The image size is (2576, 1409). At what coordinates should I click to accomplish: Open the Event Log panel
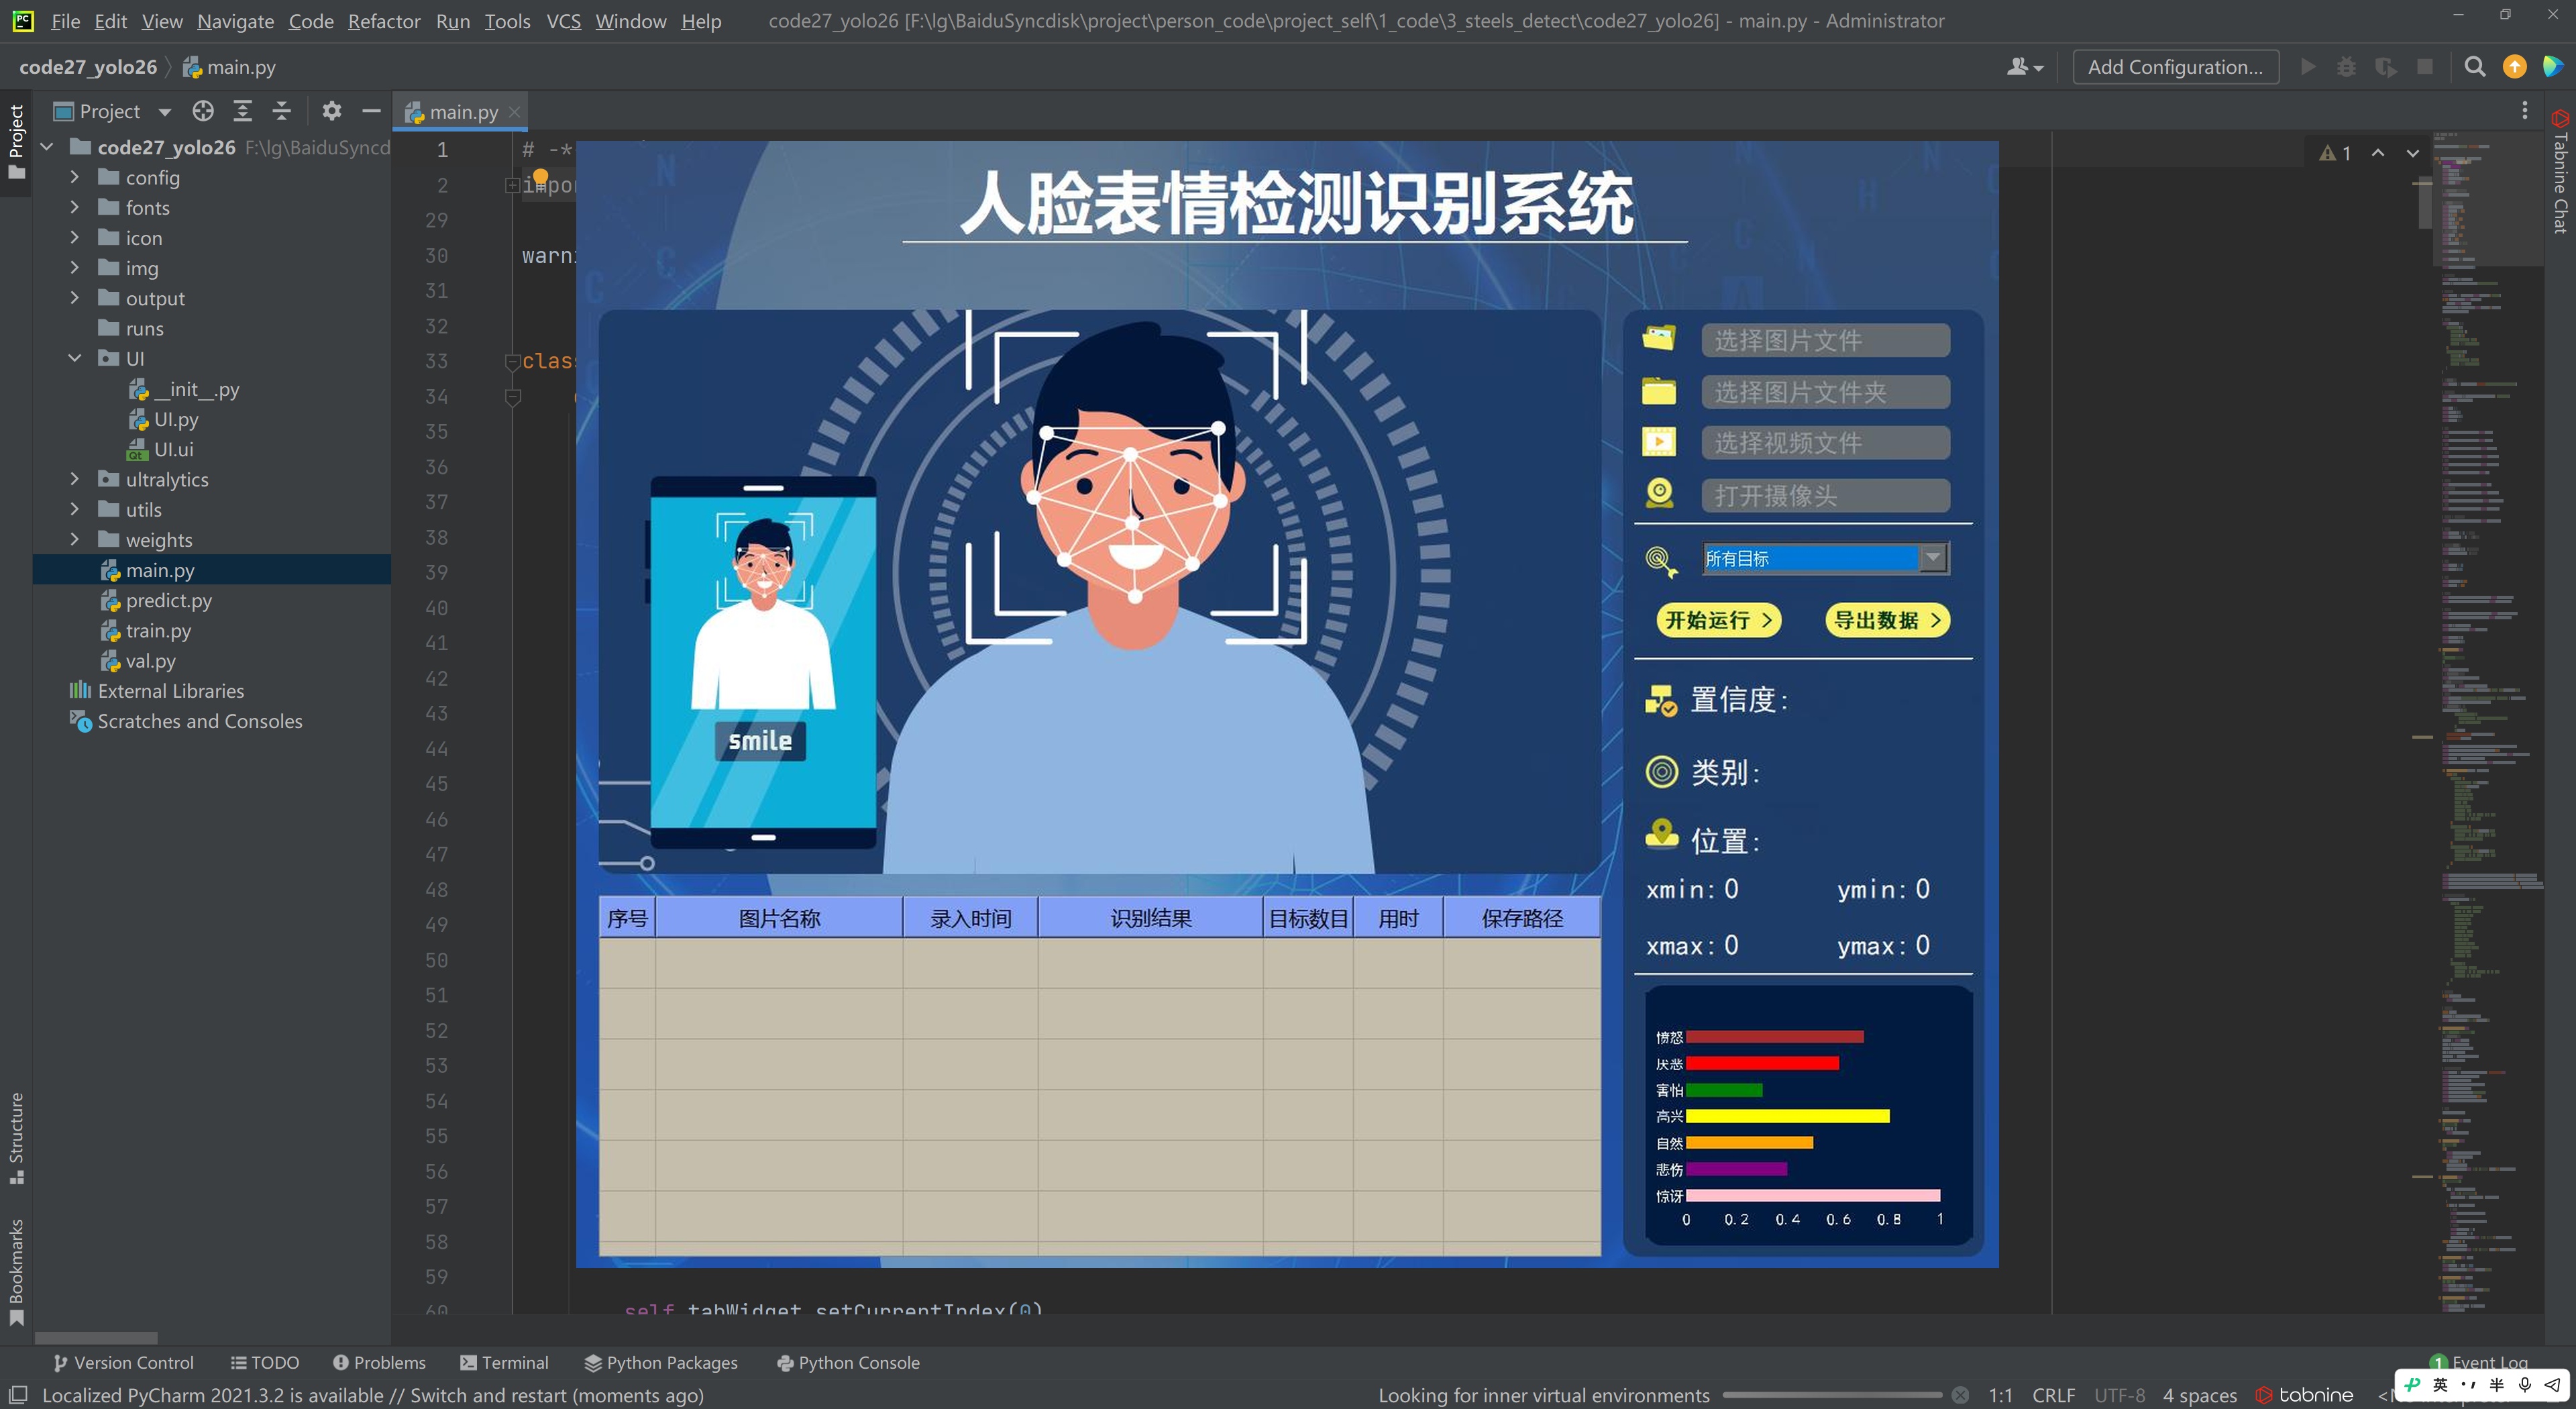(2478, 1361)
